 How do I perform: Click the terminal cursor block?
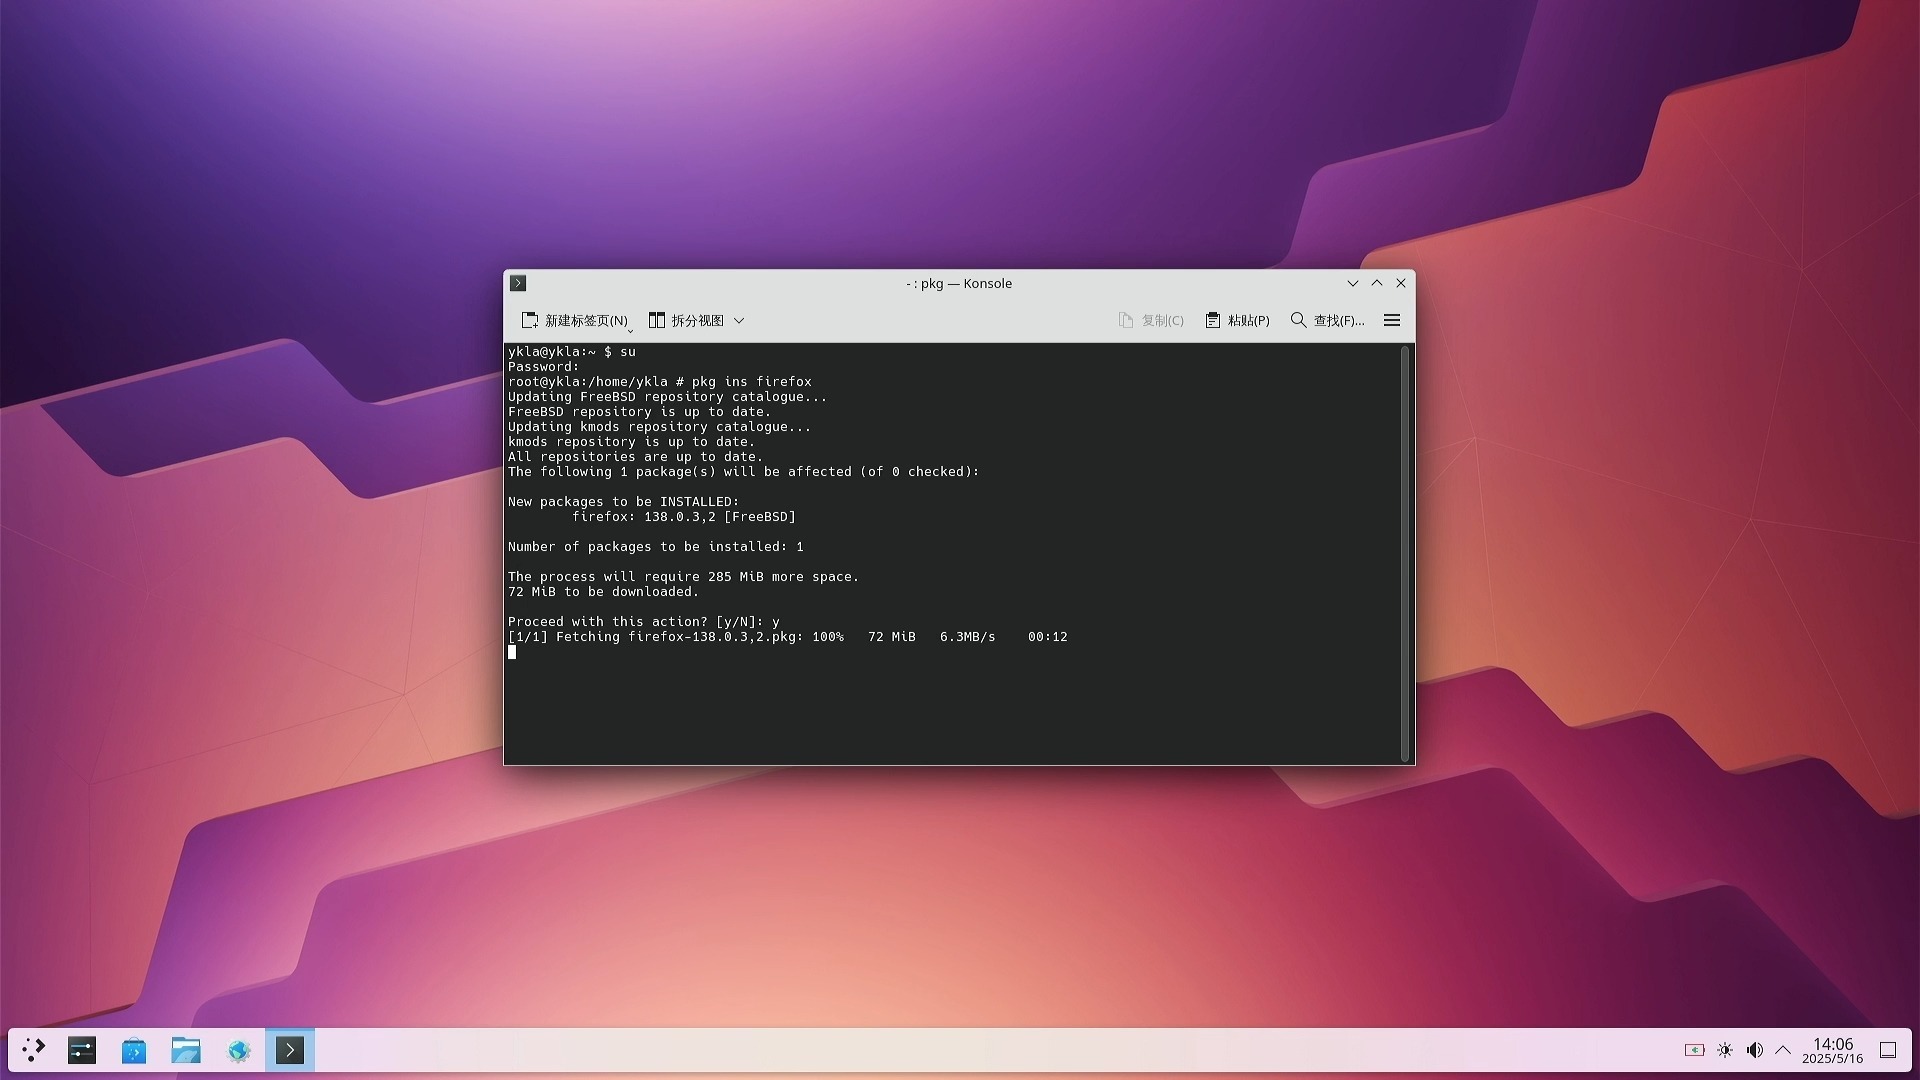[512, 652]
